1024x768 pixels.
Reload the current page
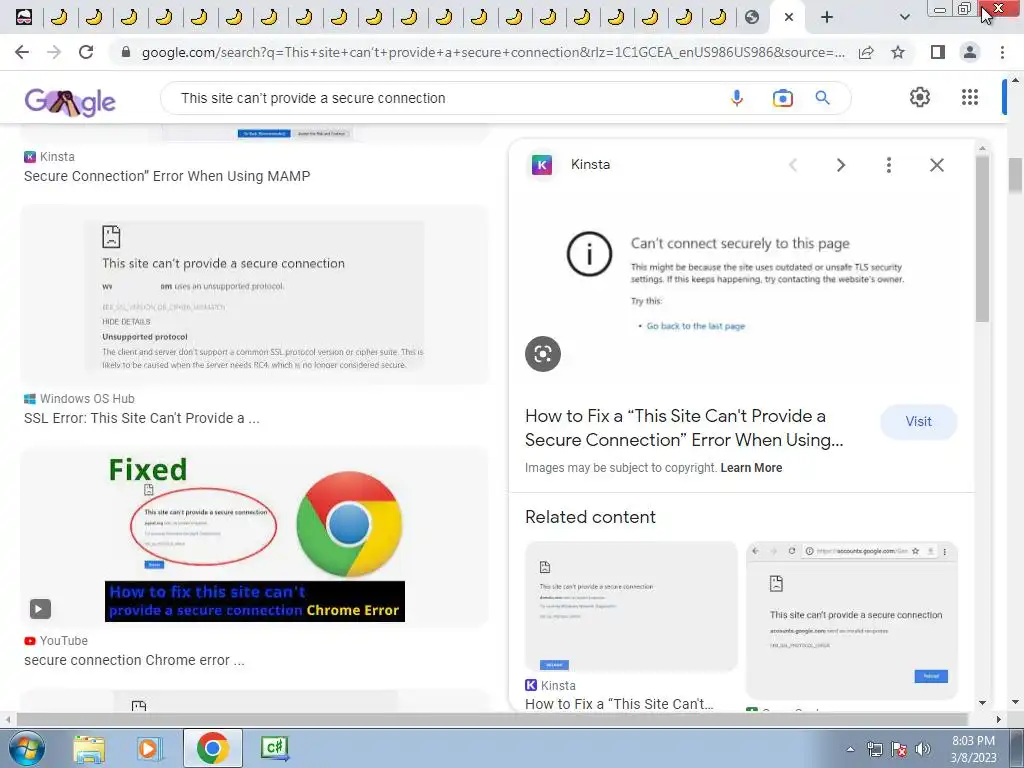86,52
